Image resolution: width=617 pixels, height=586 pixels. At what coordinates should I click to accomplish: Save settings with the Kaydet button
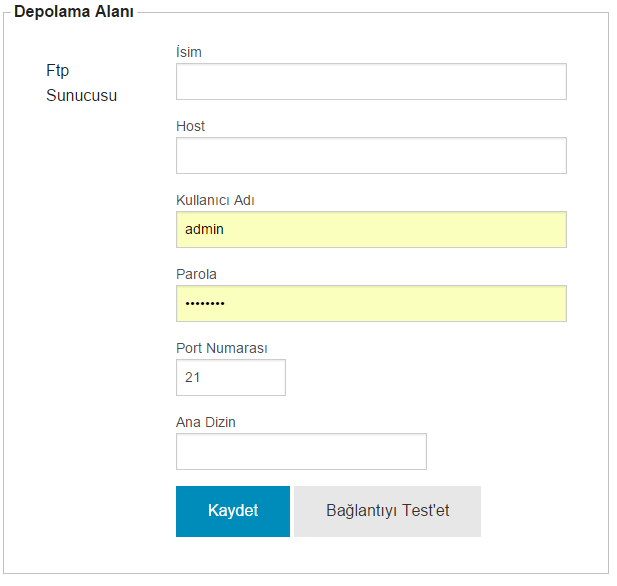tap(233, 511)
